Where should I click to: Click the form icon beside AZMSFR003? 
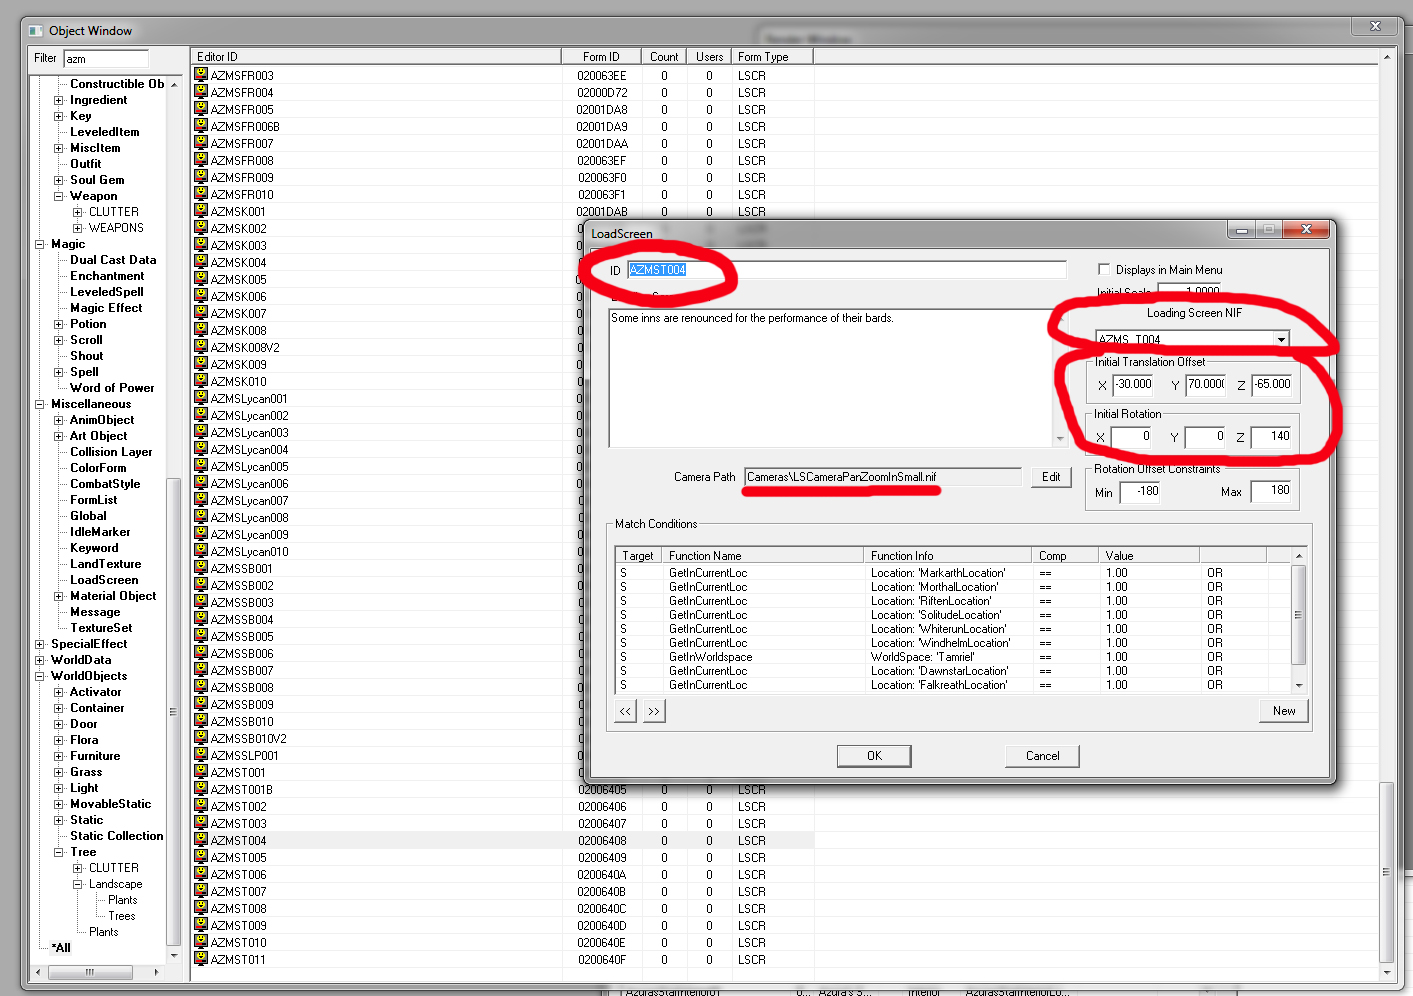201,75
